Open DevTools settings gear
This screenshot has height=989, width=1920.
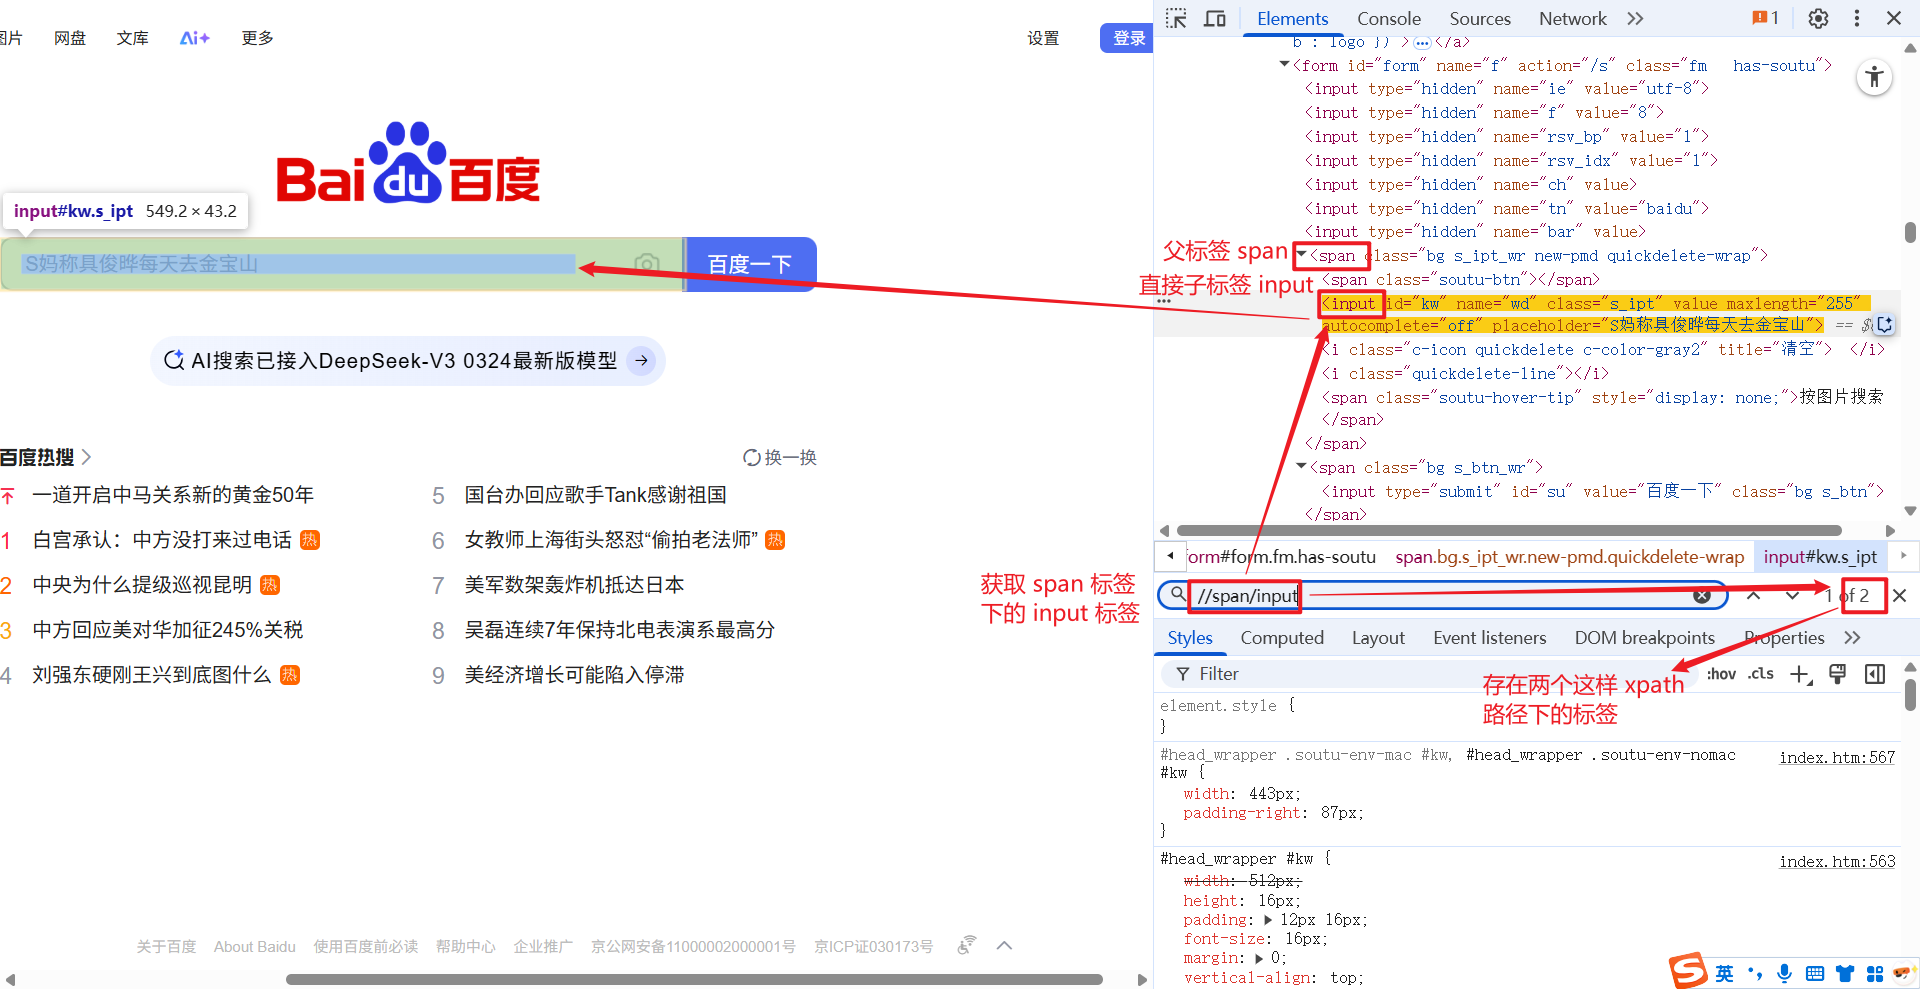pyautogui.click(x=1818, y=18)
